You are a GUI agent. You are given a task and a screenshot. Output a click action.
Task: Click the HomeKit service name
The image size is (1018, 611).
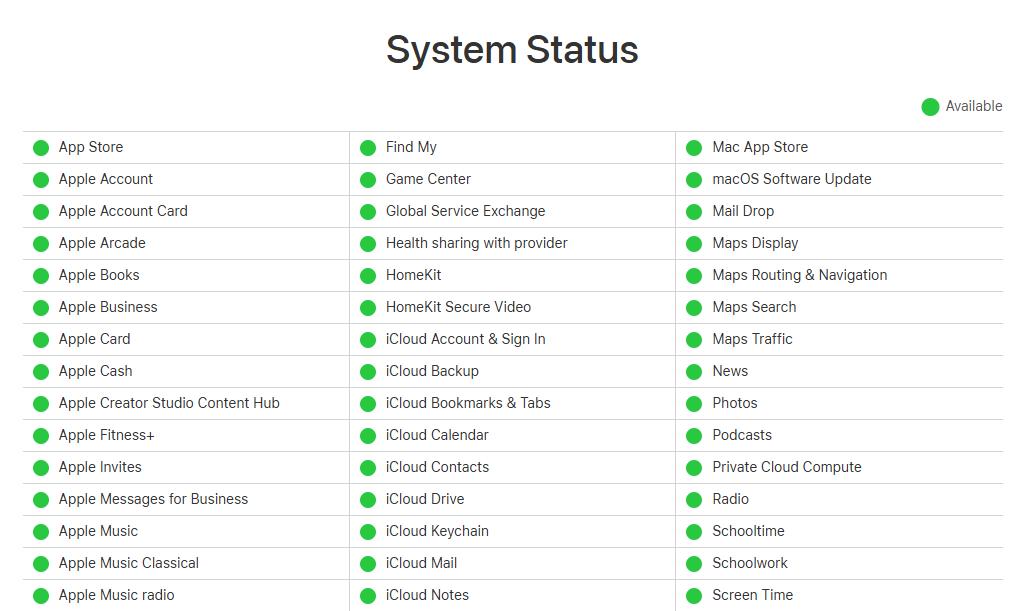click(414, 275)
